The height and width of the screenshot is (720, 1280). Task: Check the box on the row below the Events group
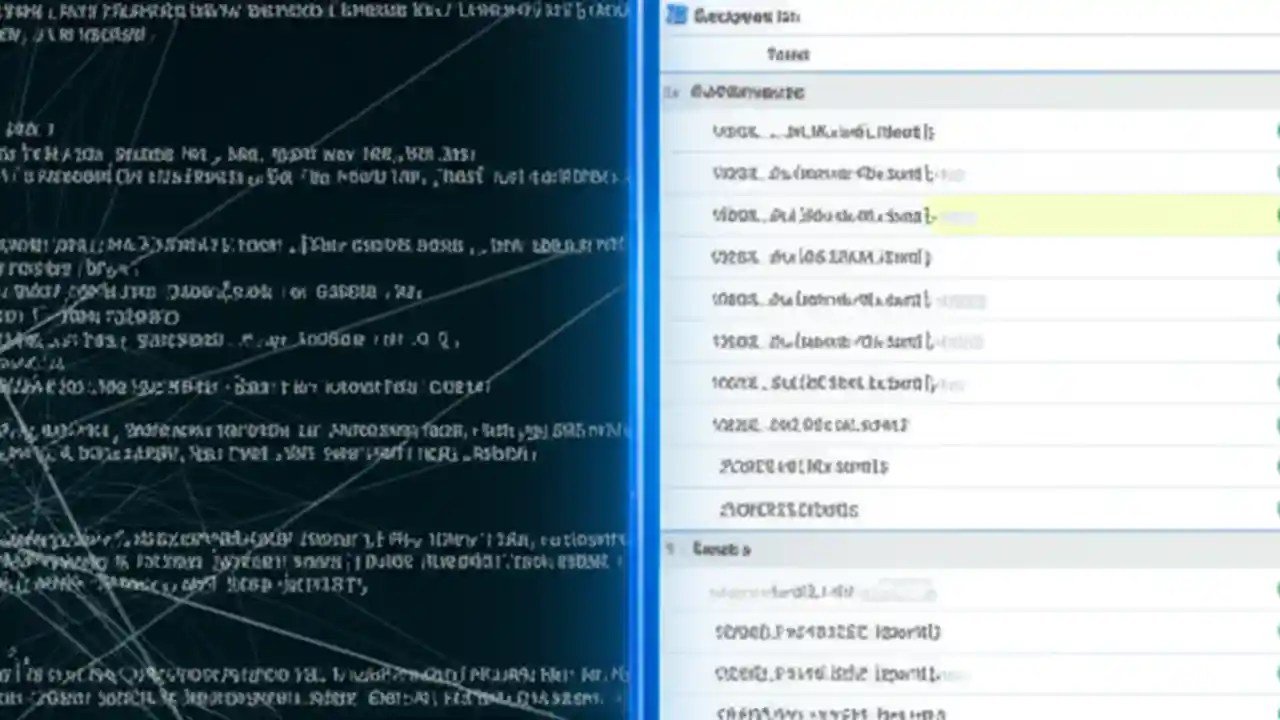pyautogui.click(x=1276, y=591)
